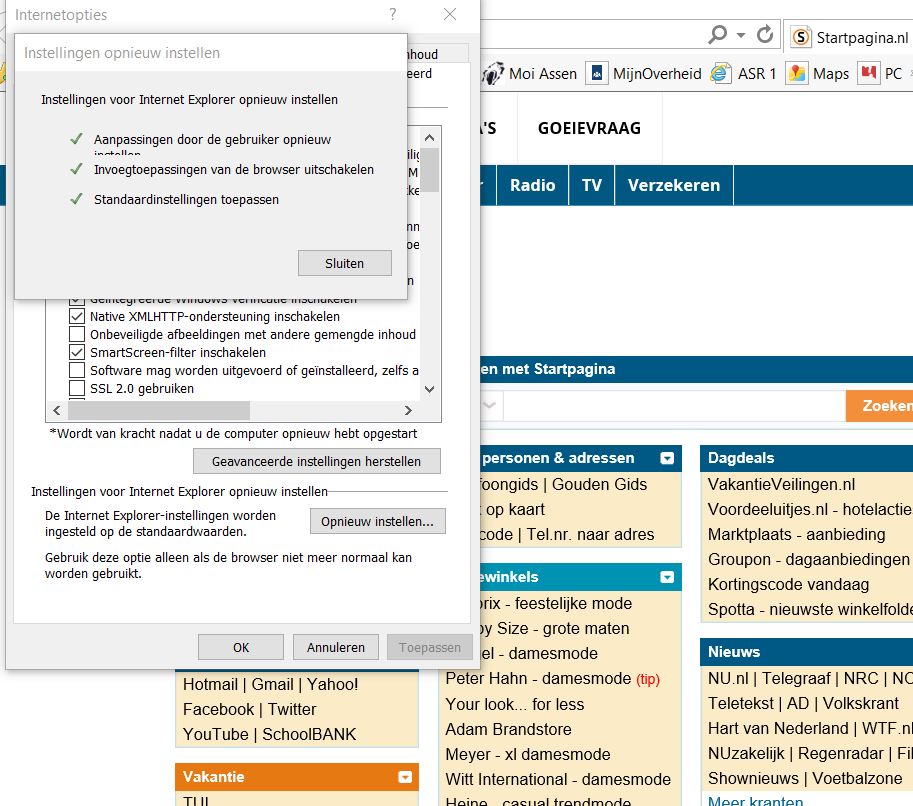This screenshot has height=806, width=913.
Task: Collapse the Vakantie section arrow
Action: coord(405,777)
